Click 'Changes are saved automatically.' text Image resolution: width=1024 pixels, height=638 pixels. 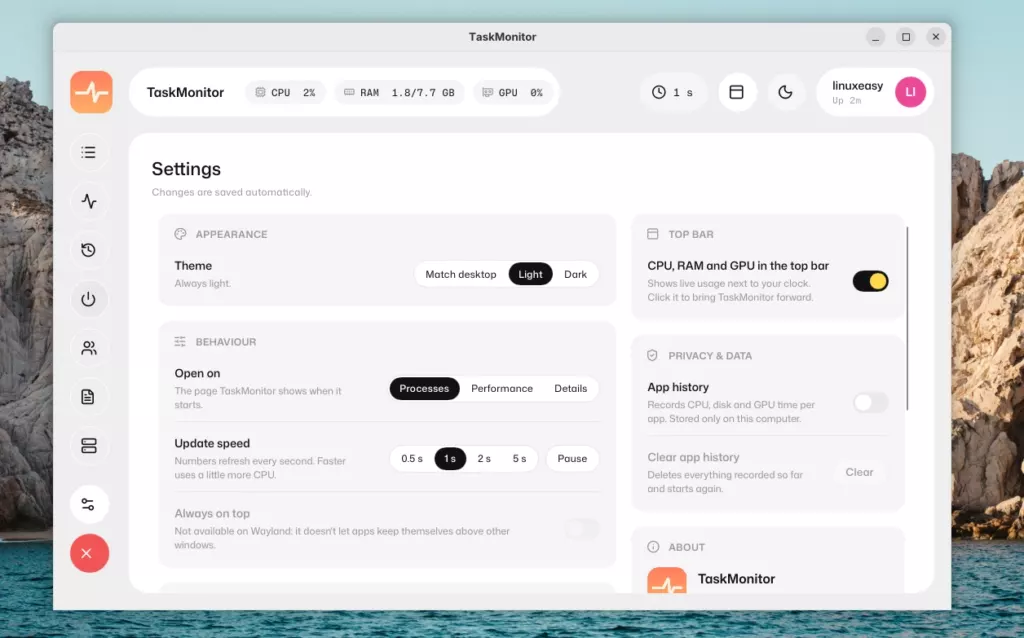coord(231,192)
